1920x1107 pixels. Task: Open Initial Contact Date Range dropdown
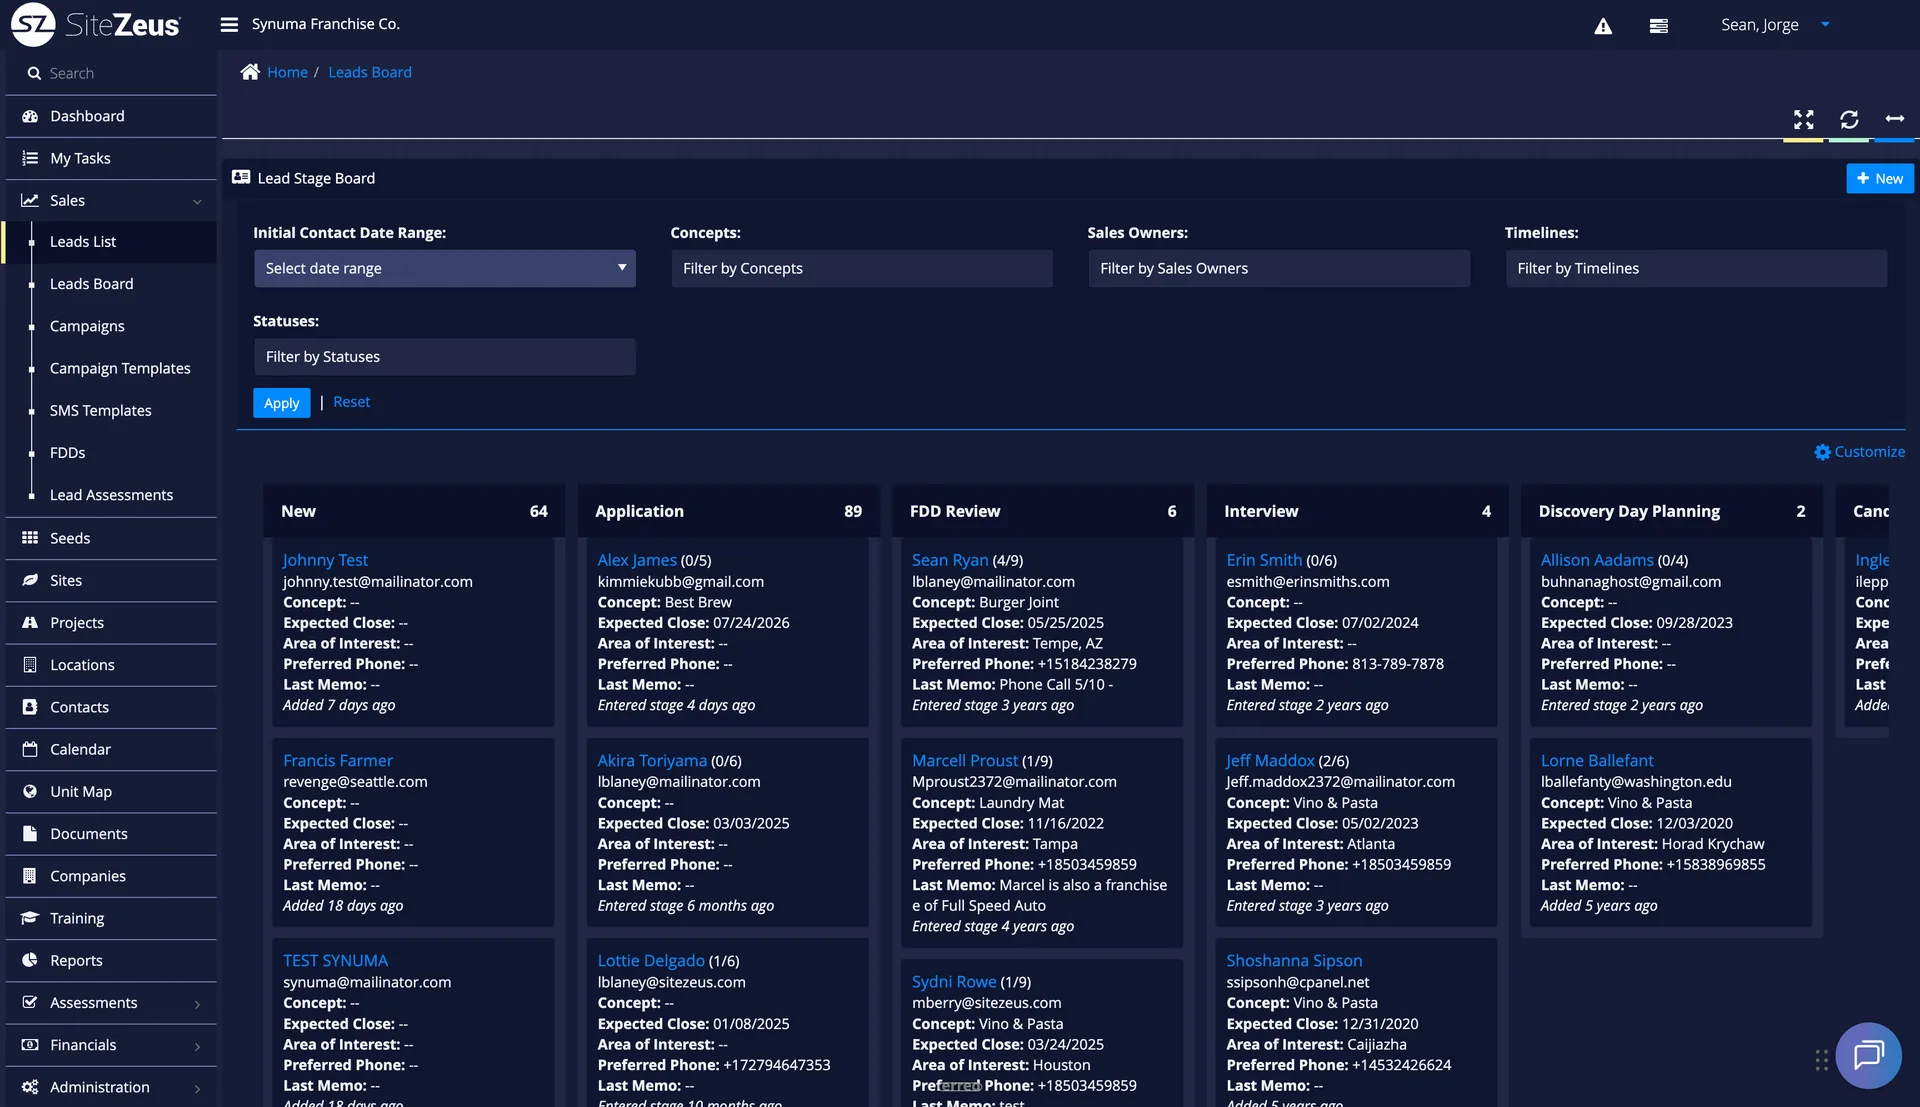pos(444,268)
